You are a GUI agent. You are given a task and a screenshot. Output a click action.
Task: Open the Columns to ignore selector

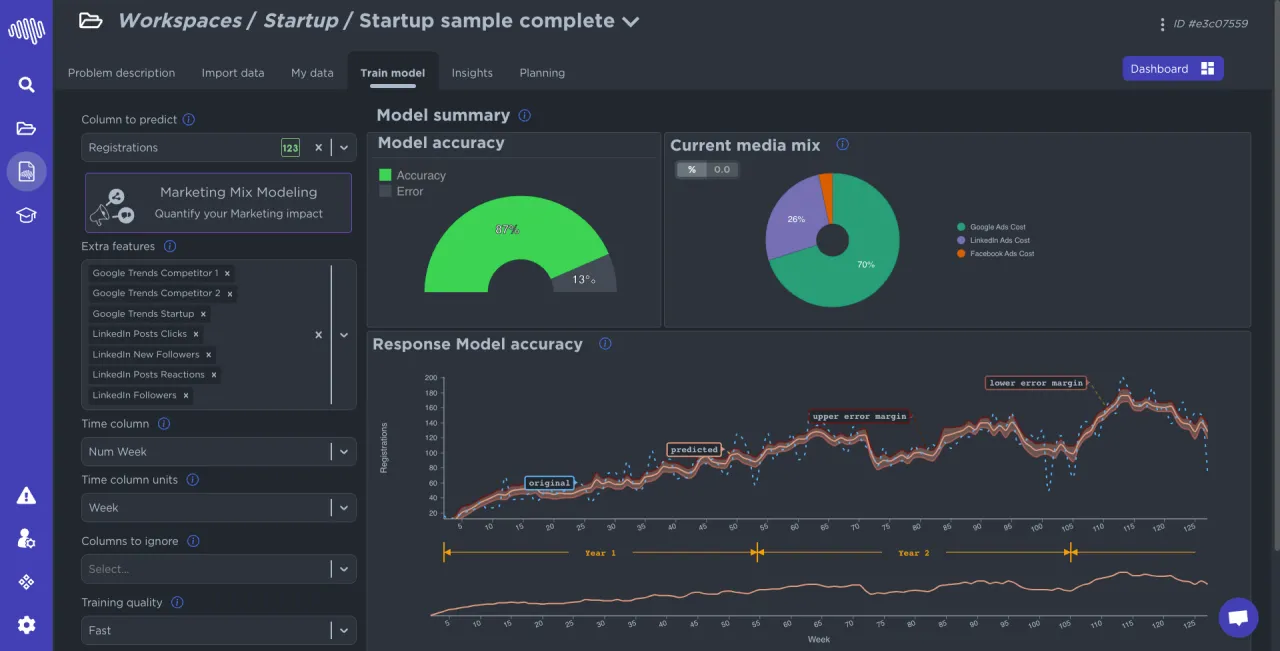(x=218, y=568)
